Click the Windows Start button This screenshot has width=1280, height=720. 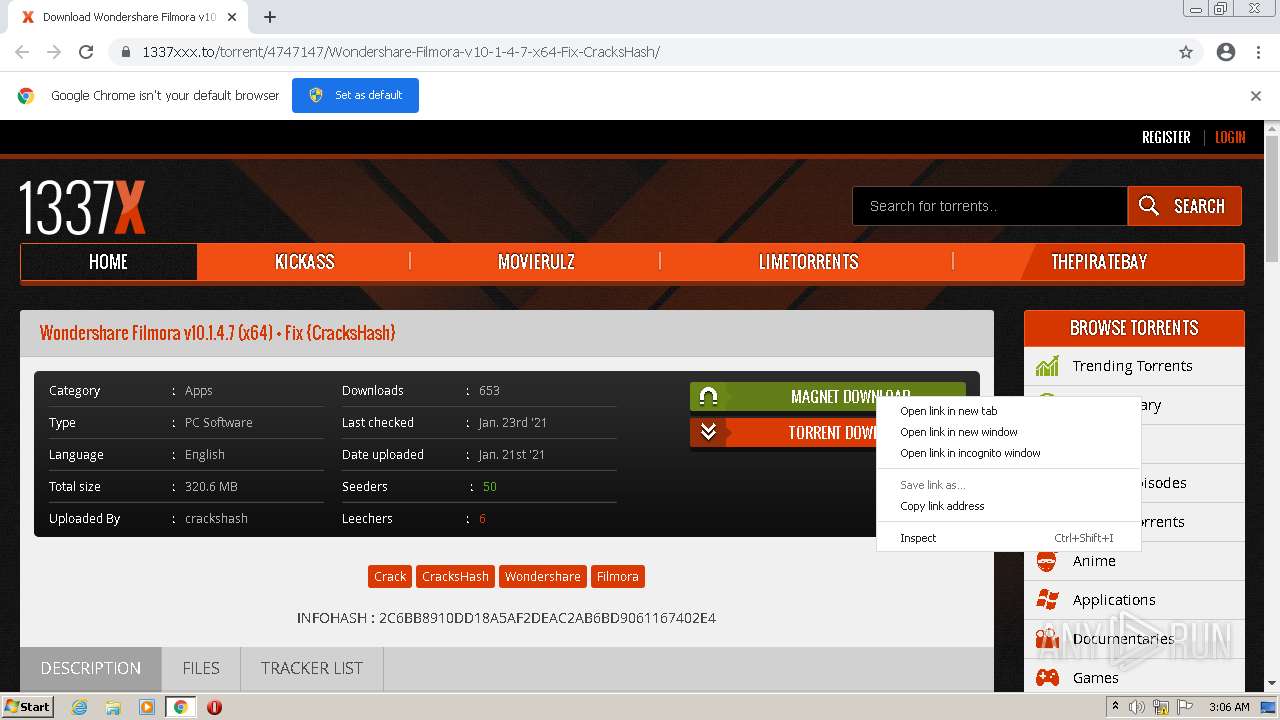pyautogui.click(x=27, y=707)
